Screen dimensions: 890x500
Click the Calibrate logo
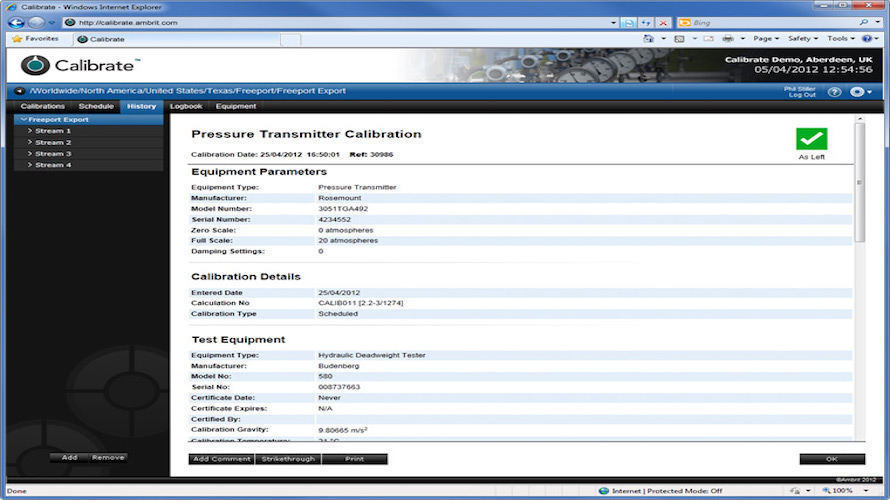tap(80, 65)
